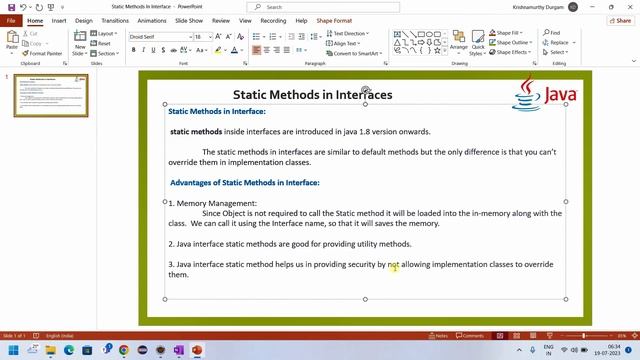Undo the last action
The width and height of the screenshot is (640, 360).
[23, 7]
